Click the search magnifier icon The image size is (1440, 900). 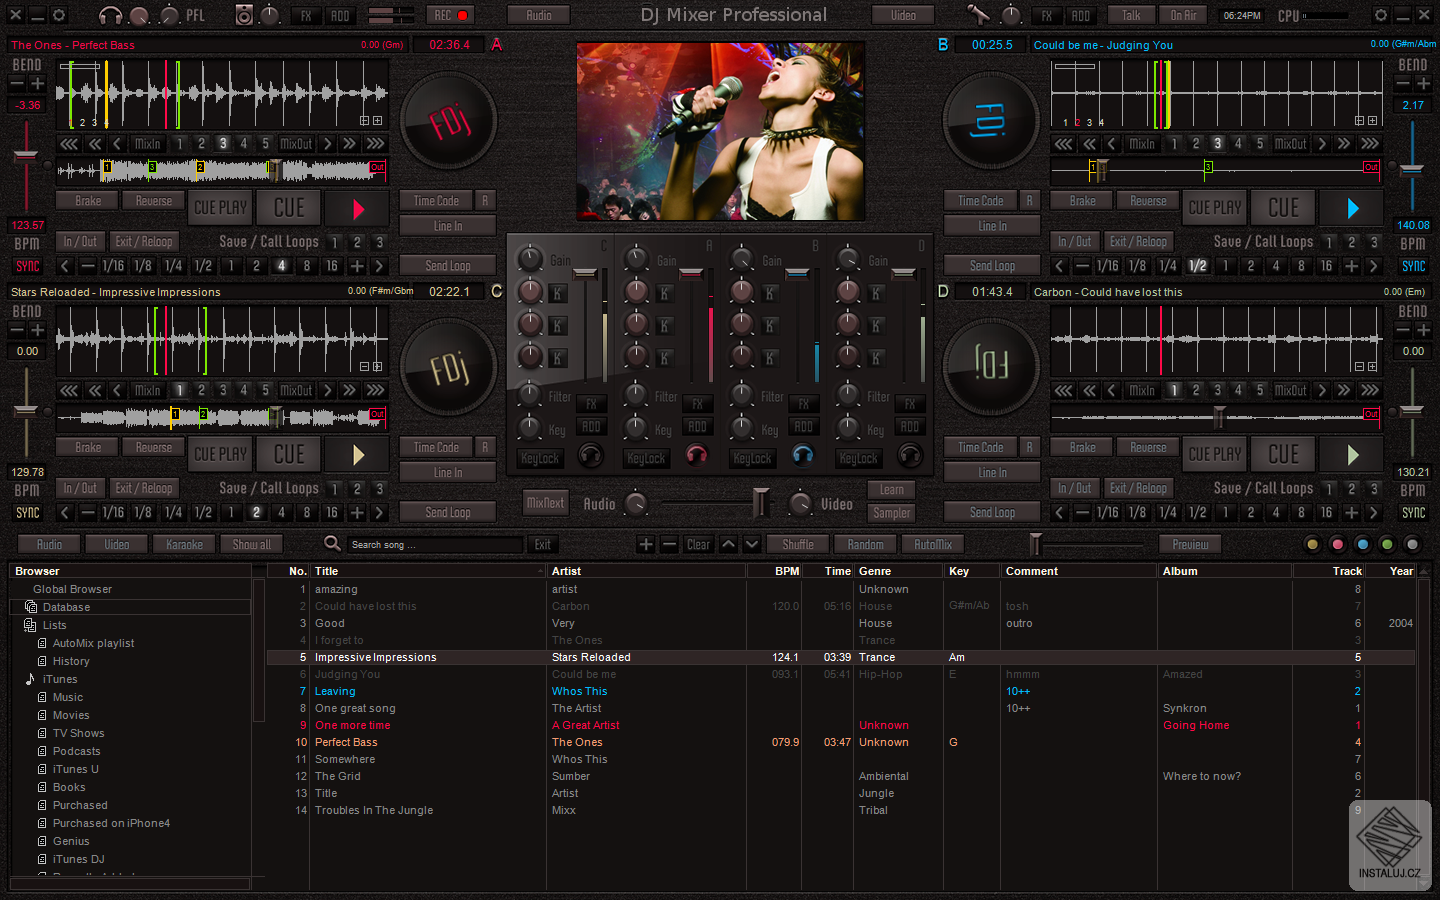[332, 543]
